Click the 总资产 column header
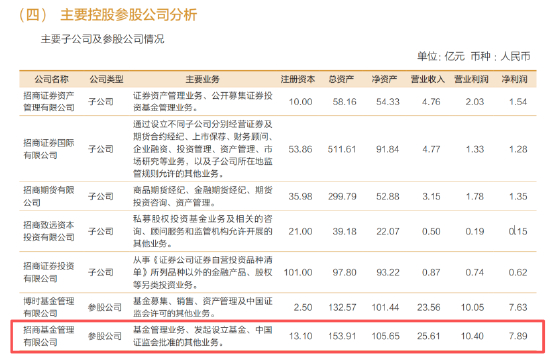Image resolution: width=550 pixels, height=363 pixels. [341, 79]
